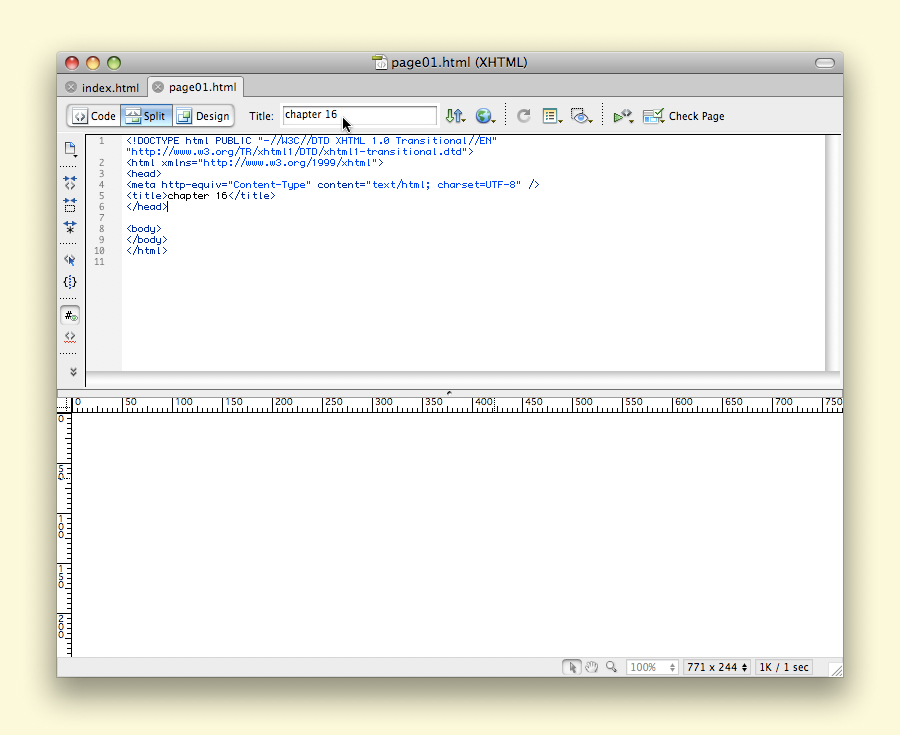Open the View Options dropdown
900x735 pixels.
552,116
